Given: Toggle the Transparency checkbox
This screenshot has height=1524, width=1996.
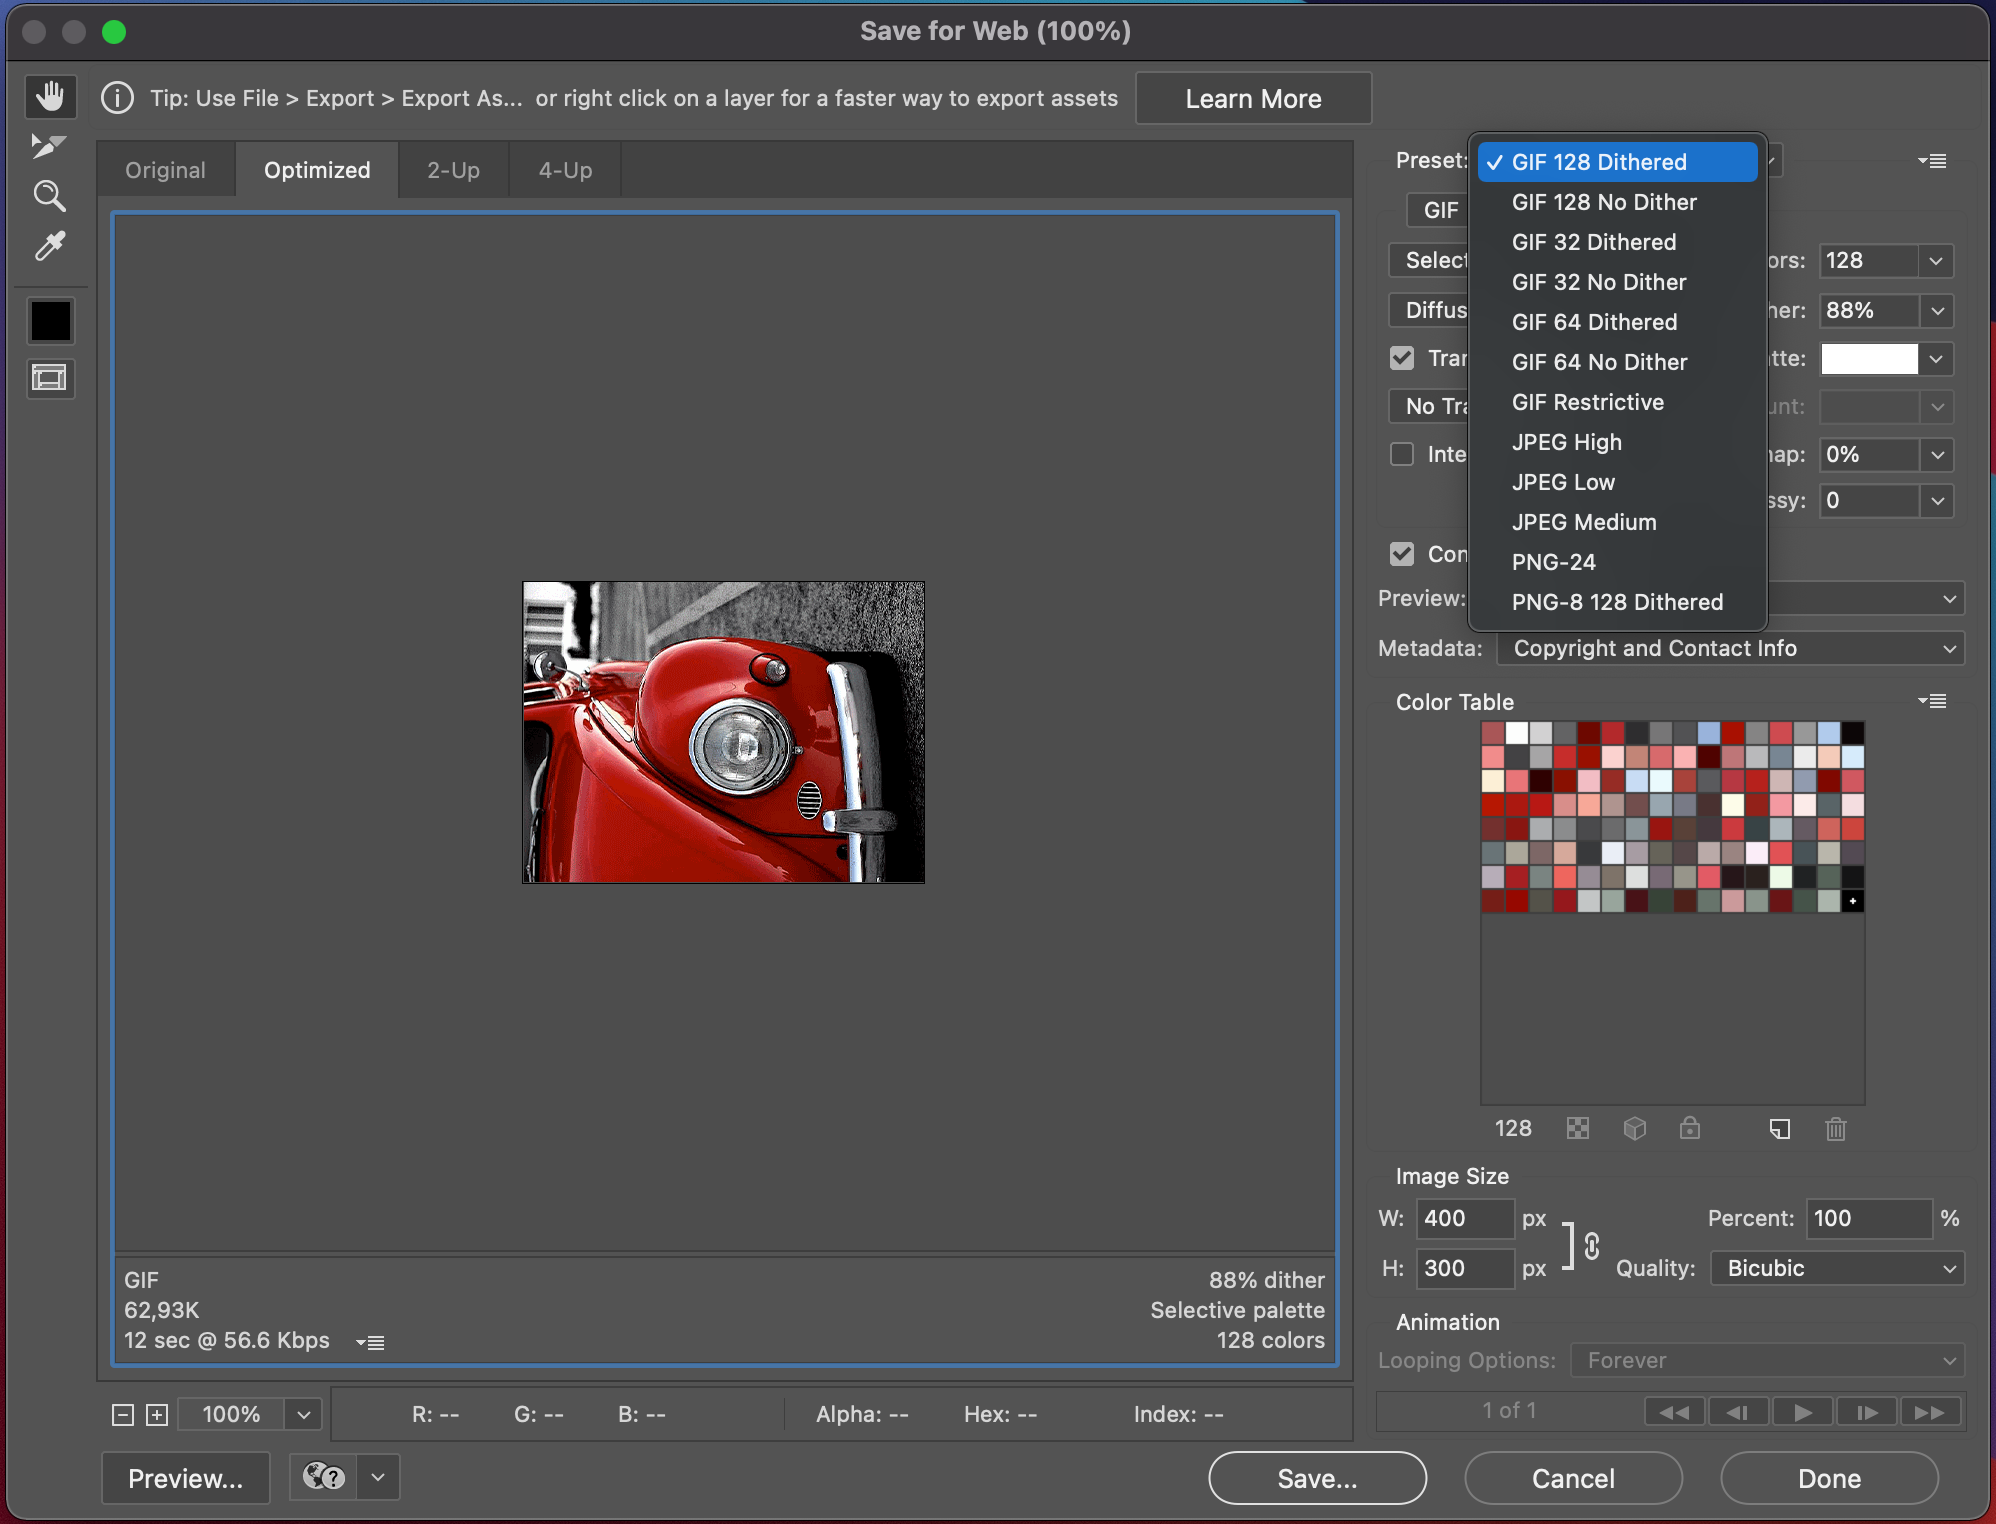Looking at the screenshot, I should point(1402,358).
